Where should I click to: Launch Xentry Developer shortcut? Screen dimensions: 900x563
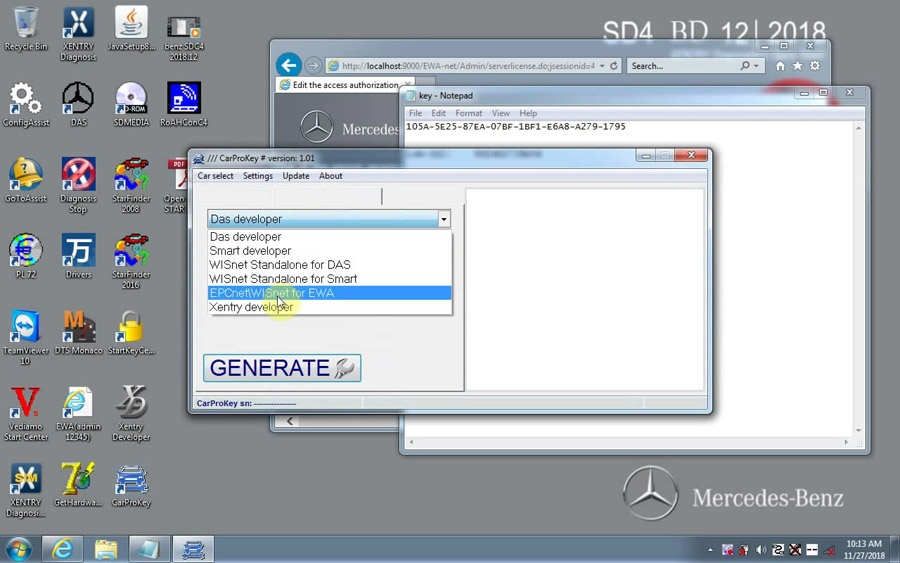click(x=131, y=413)
